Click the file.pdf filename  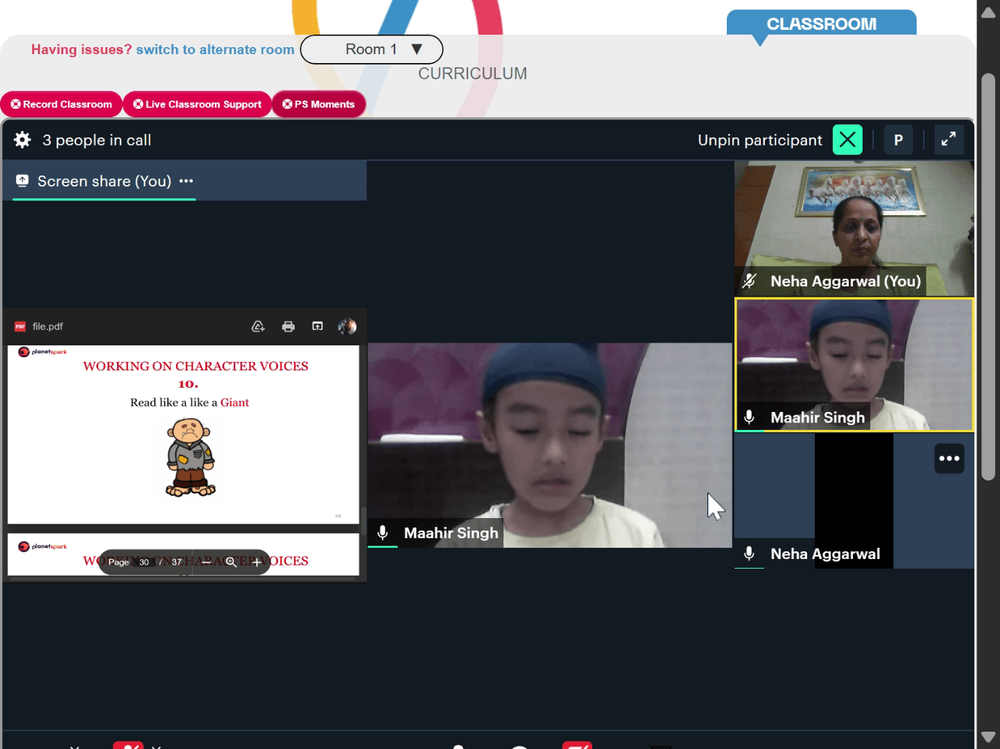point(48,327)
